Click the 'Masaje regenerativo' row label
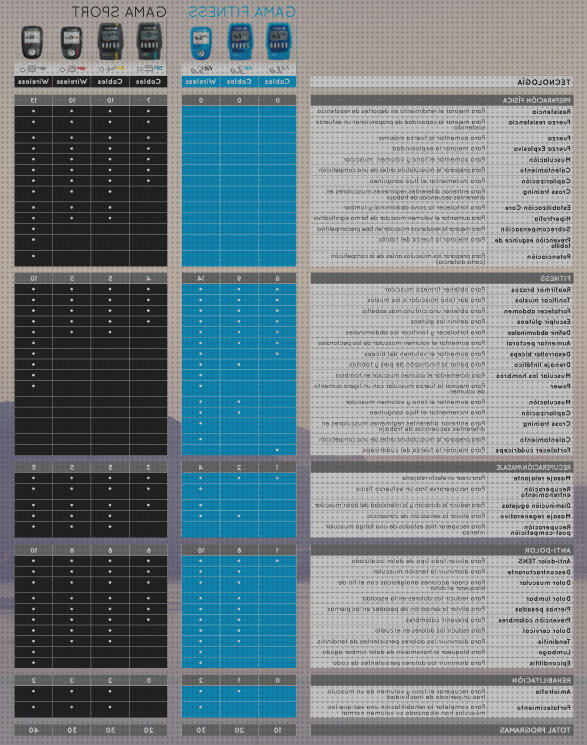587x745 pixels. coord(536,516)
